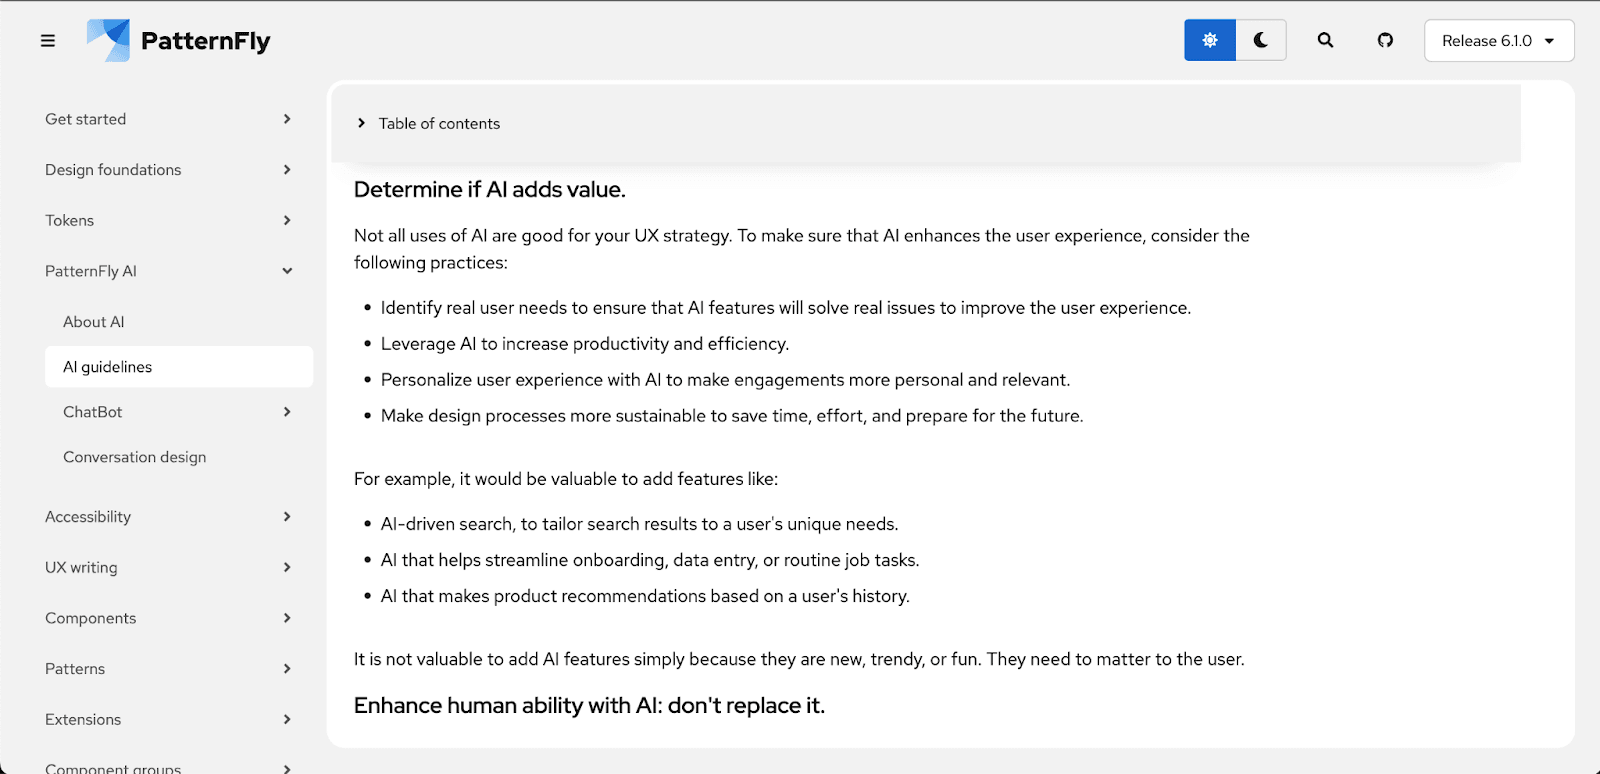
Task: Click the PatternFly logo
Action: point(179,41)
